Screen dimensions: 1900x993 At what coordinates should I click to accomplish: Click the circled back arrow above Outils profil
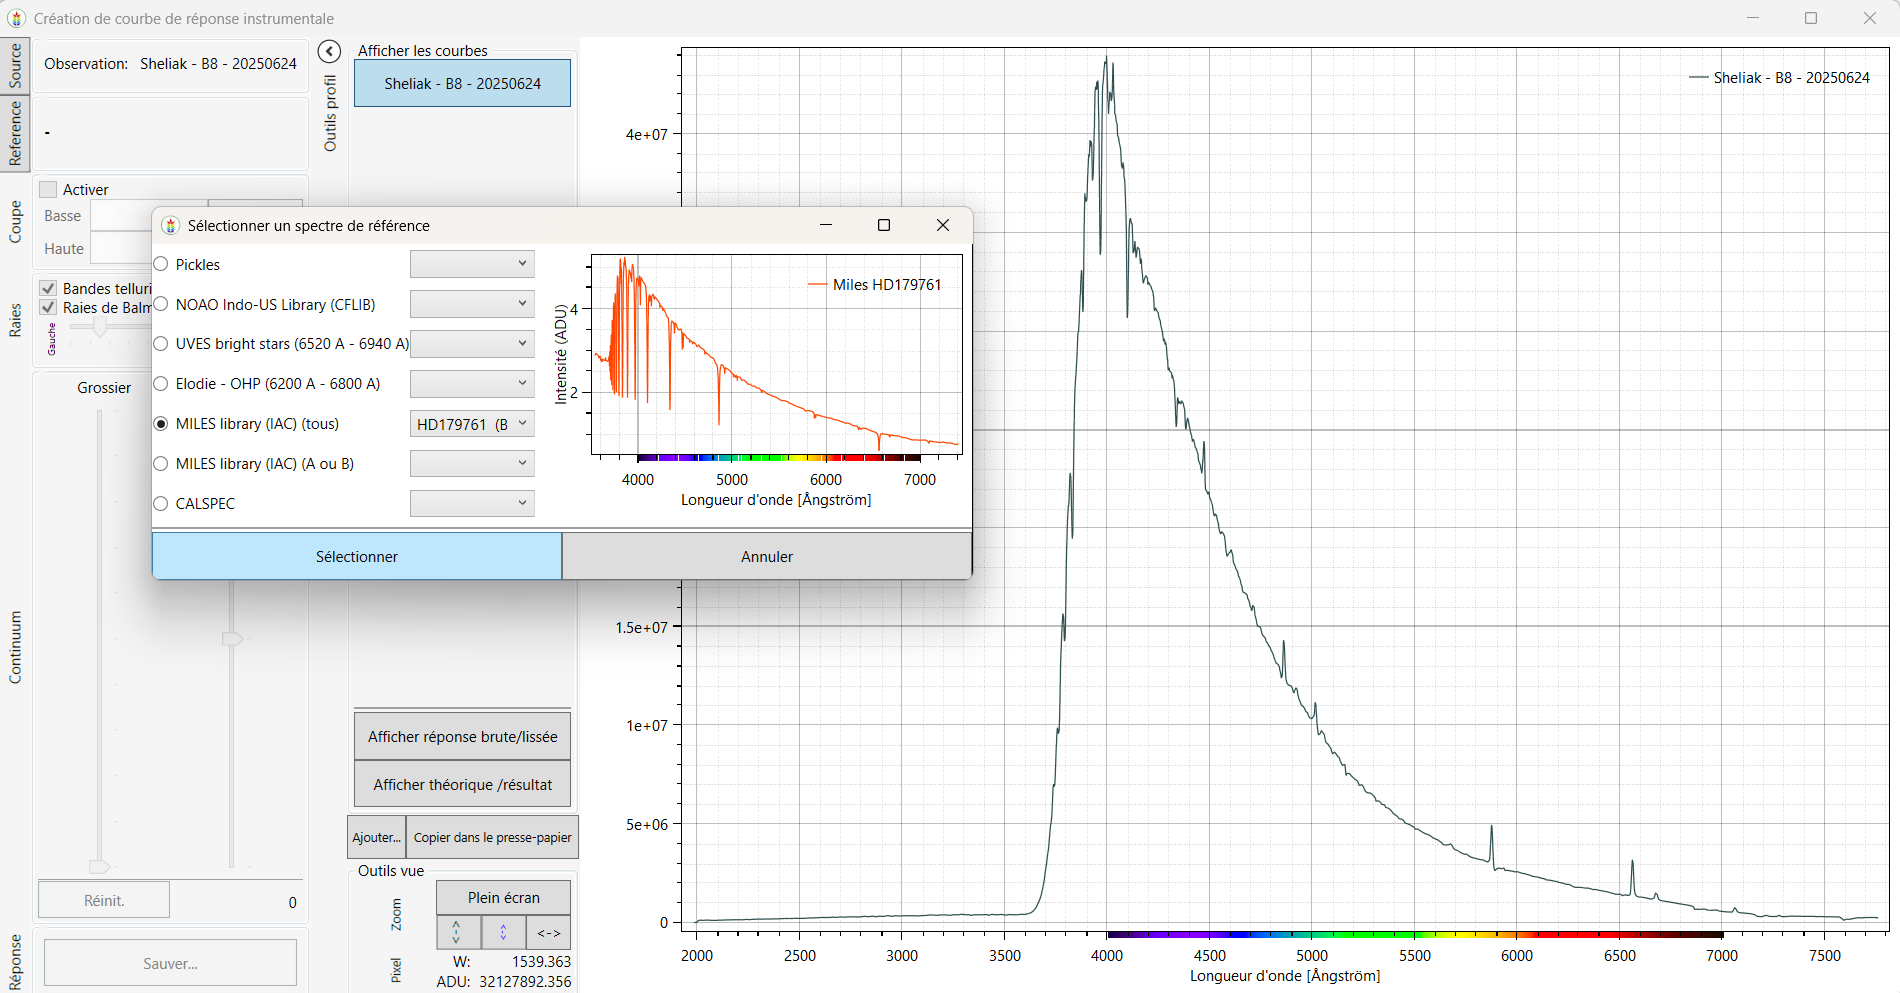tap(329, 51)
